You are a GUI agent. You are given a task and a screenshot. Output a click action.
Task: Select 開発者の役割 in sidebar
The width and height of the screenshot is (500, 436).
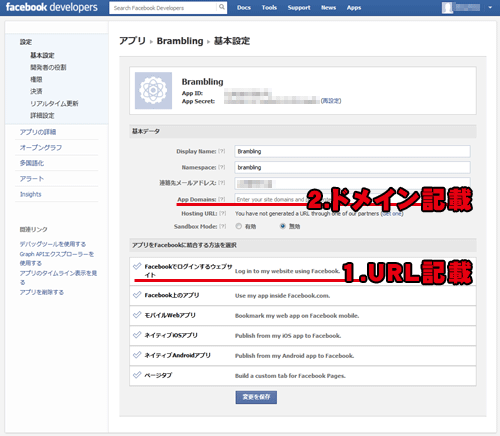tap(48, 67)
